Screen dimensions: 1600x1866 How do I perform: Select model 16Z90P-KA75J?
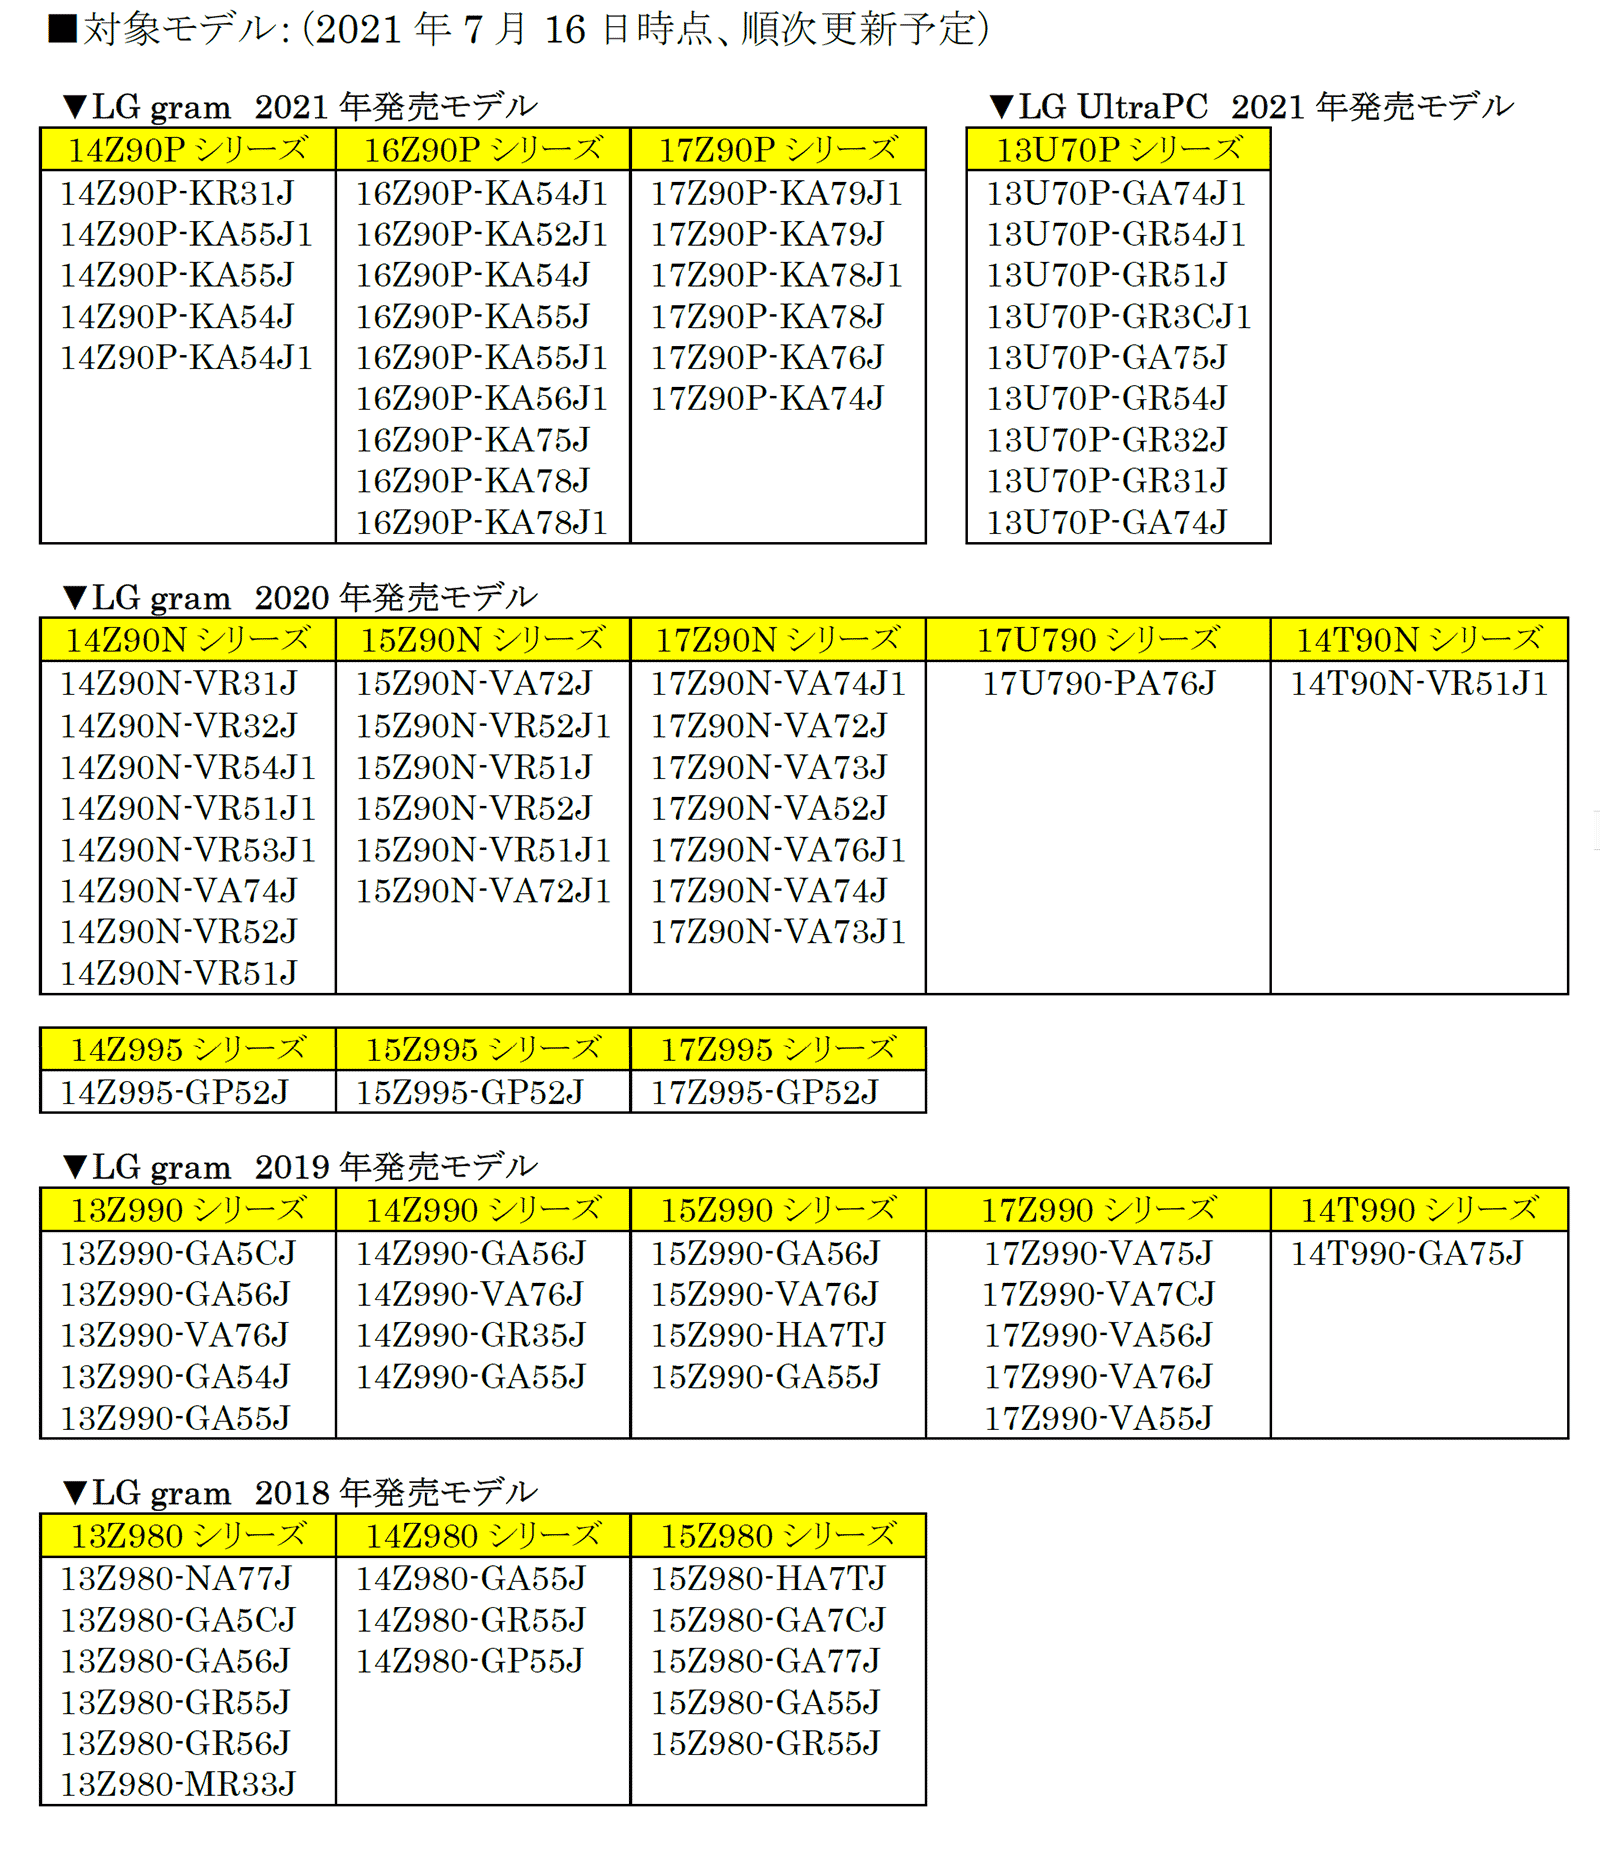pos(472,439)
